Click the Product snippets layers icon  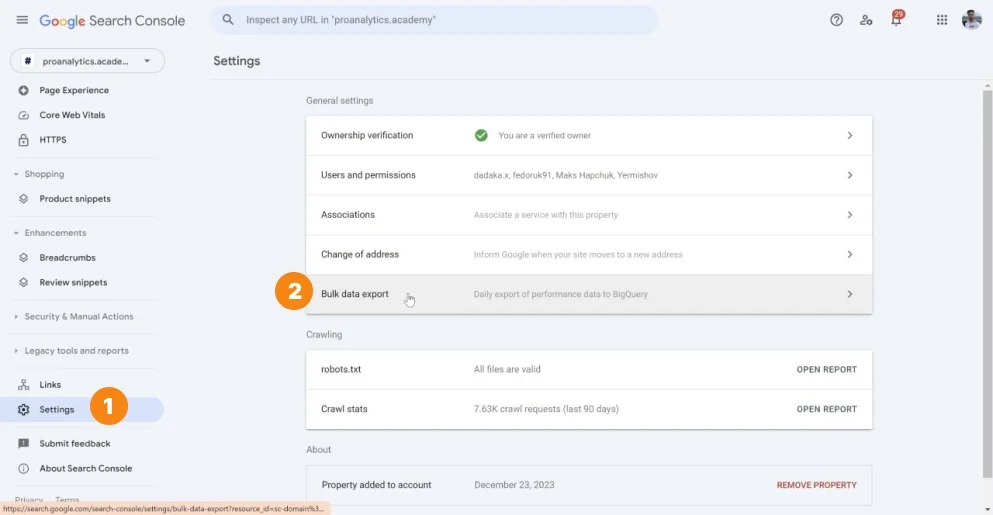coord(23,198)
